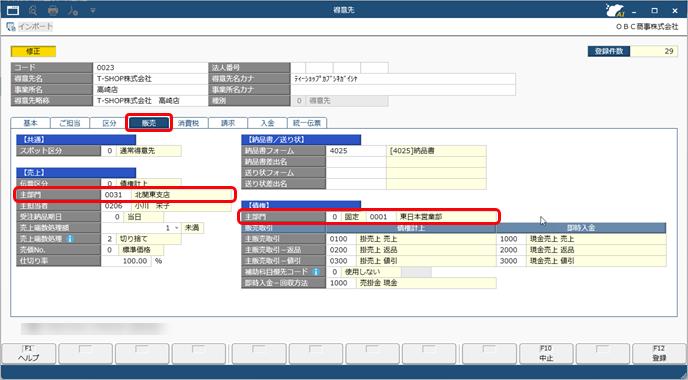Show info for 売上端数処理
688x380 pixels.
point(70,239)
